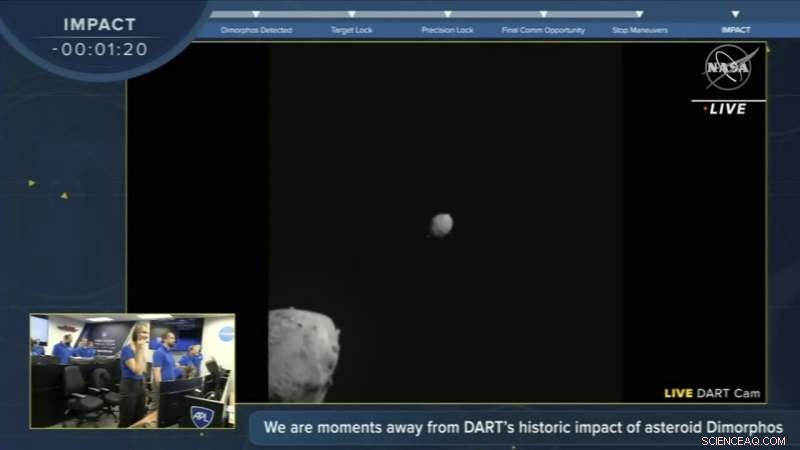Viewport: 800px width, 450px height.
Task: Click the small asteroid Dimorphos in view
Action: pyautogui.click(x=441, y=225)
